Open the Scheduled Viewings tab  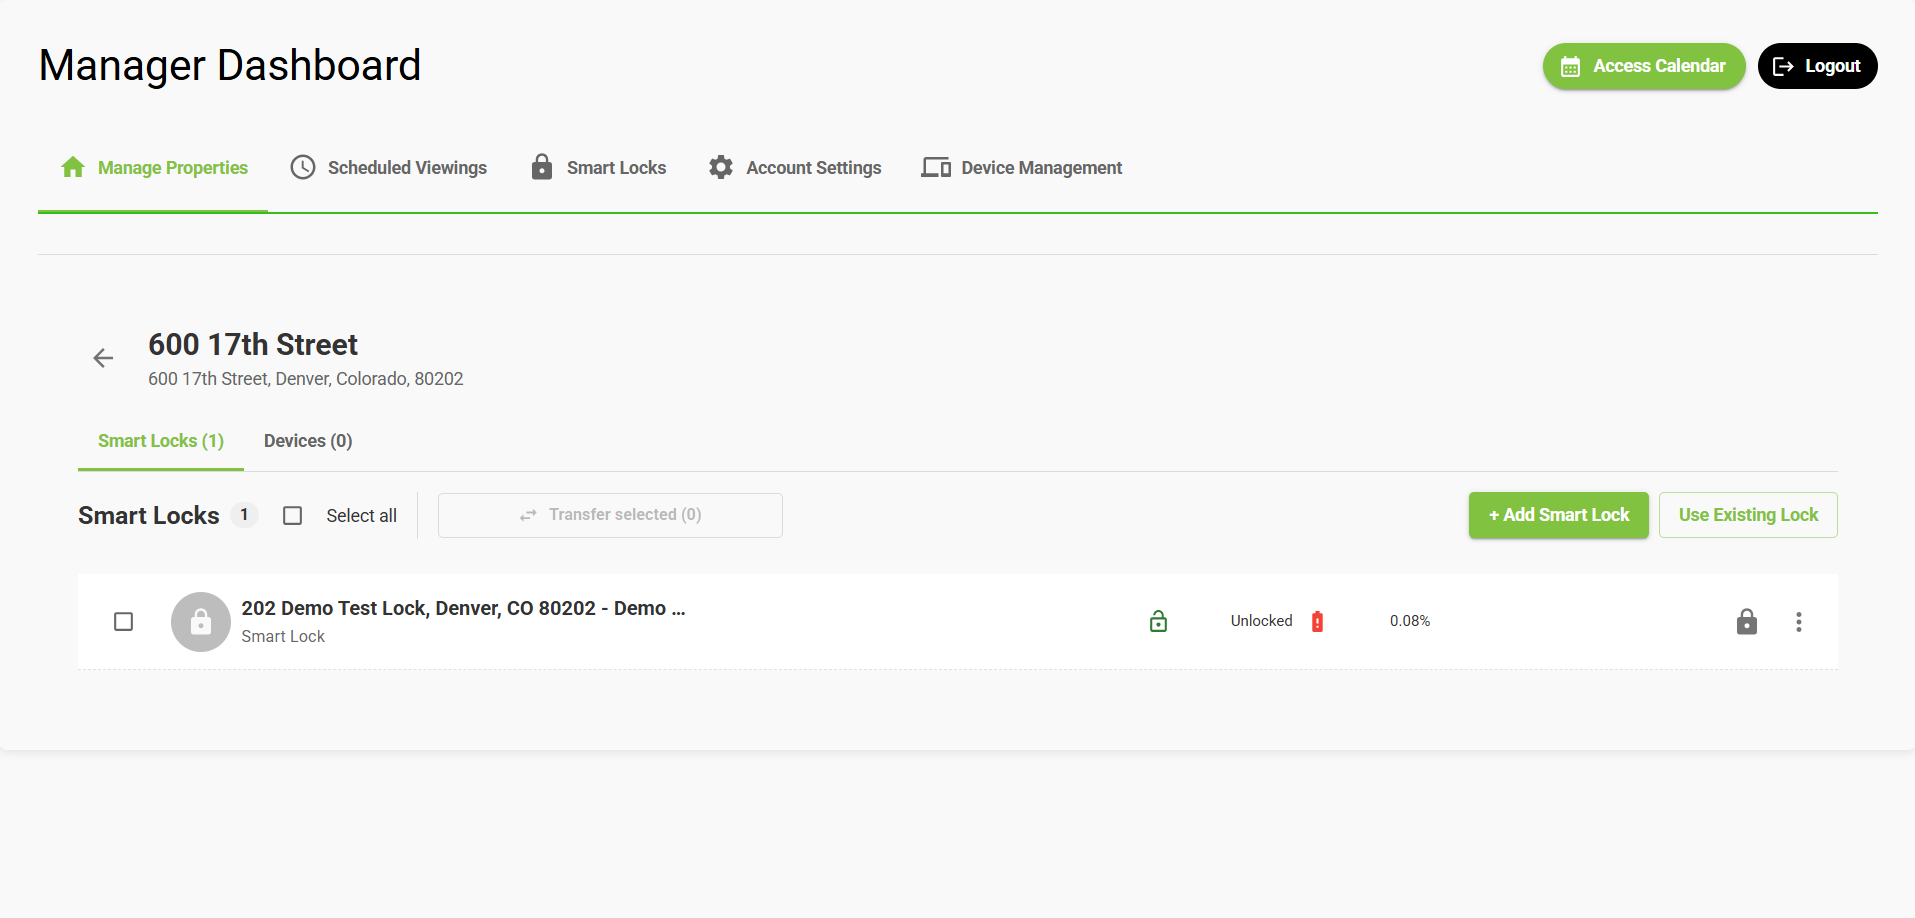[388, 168]
